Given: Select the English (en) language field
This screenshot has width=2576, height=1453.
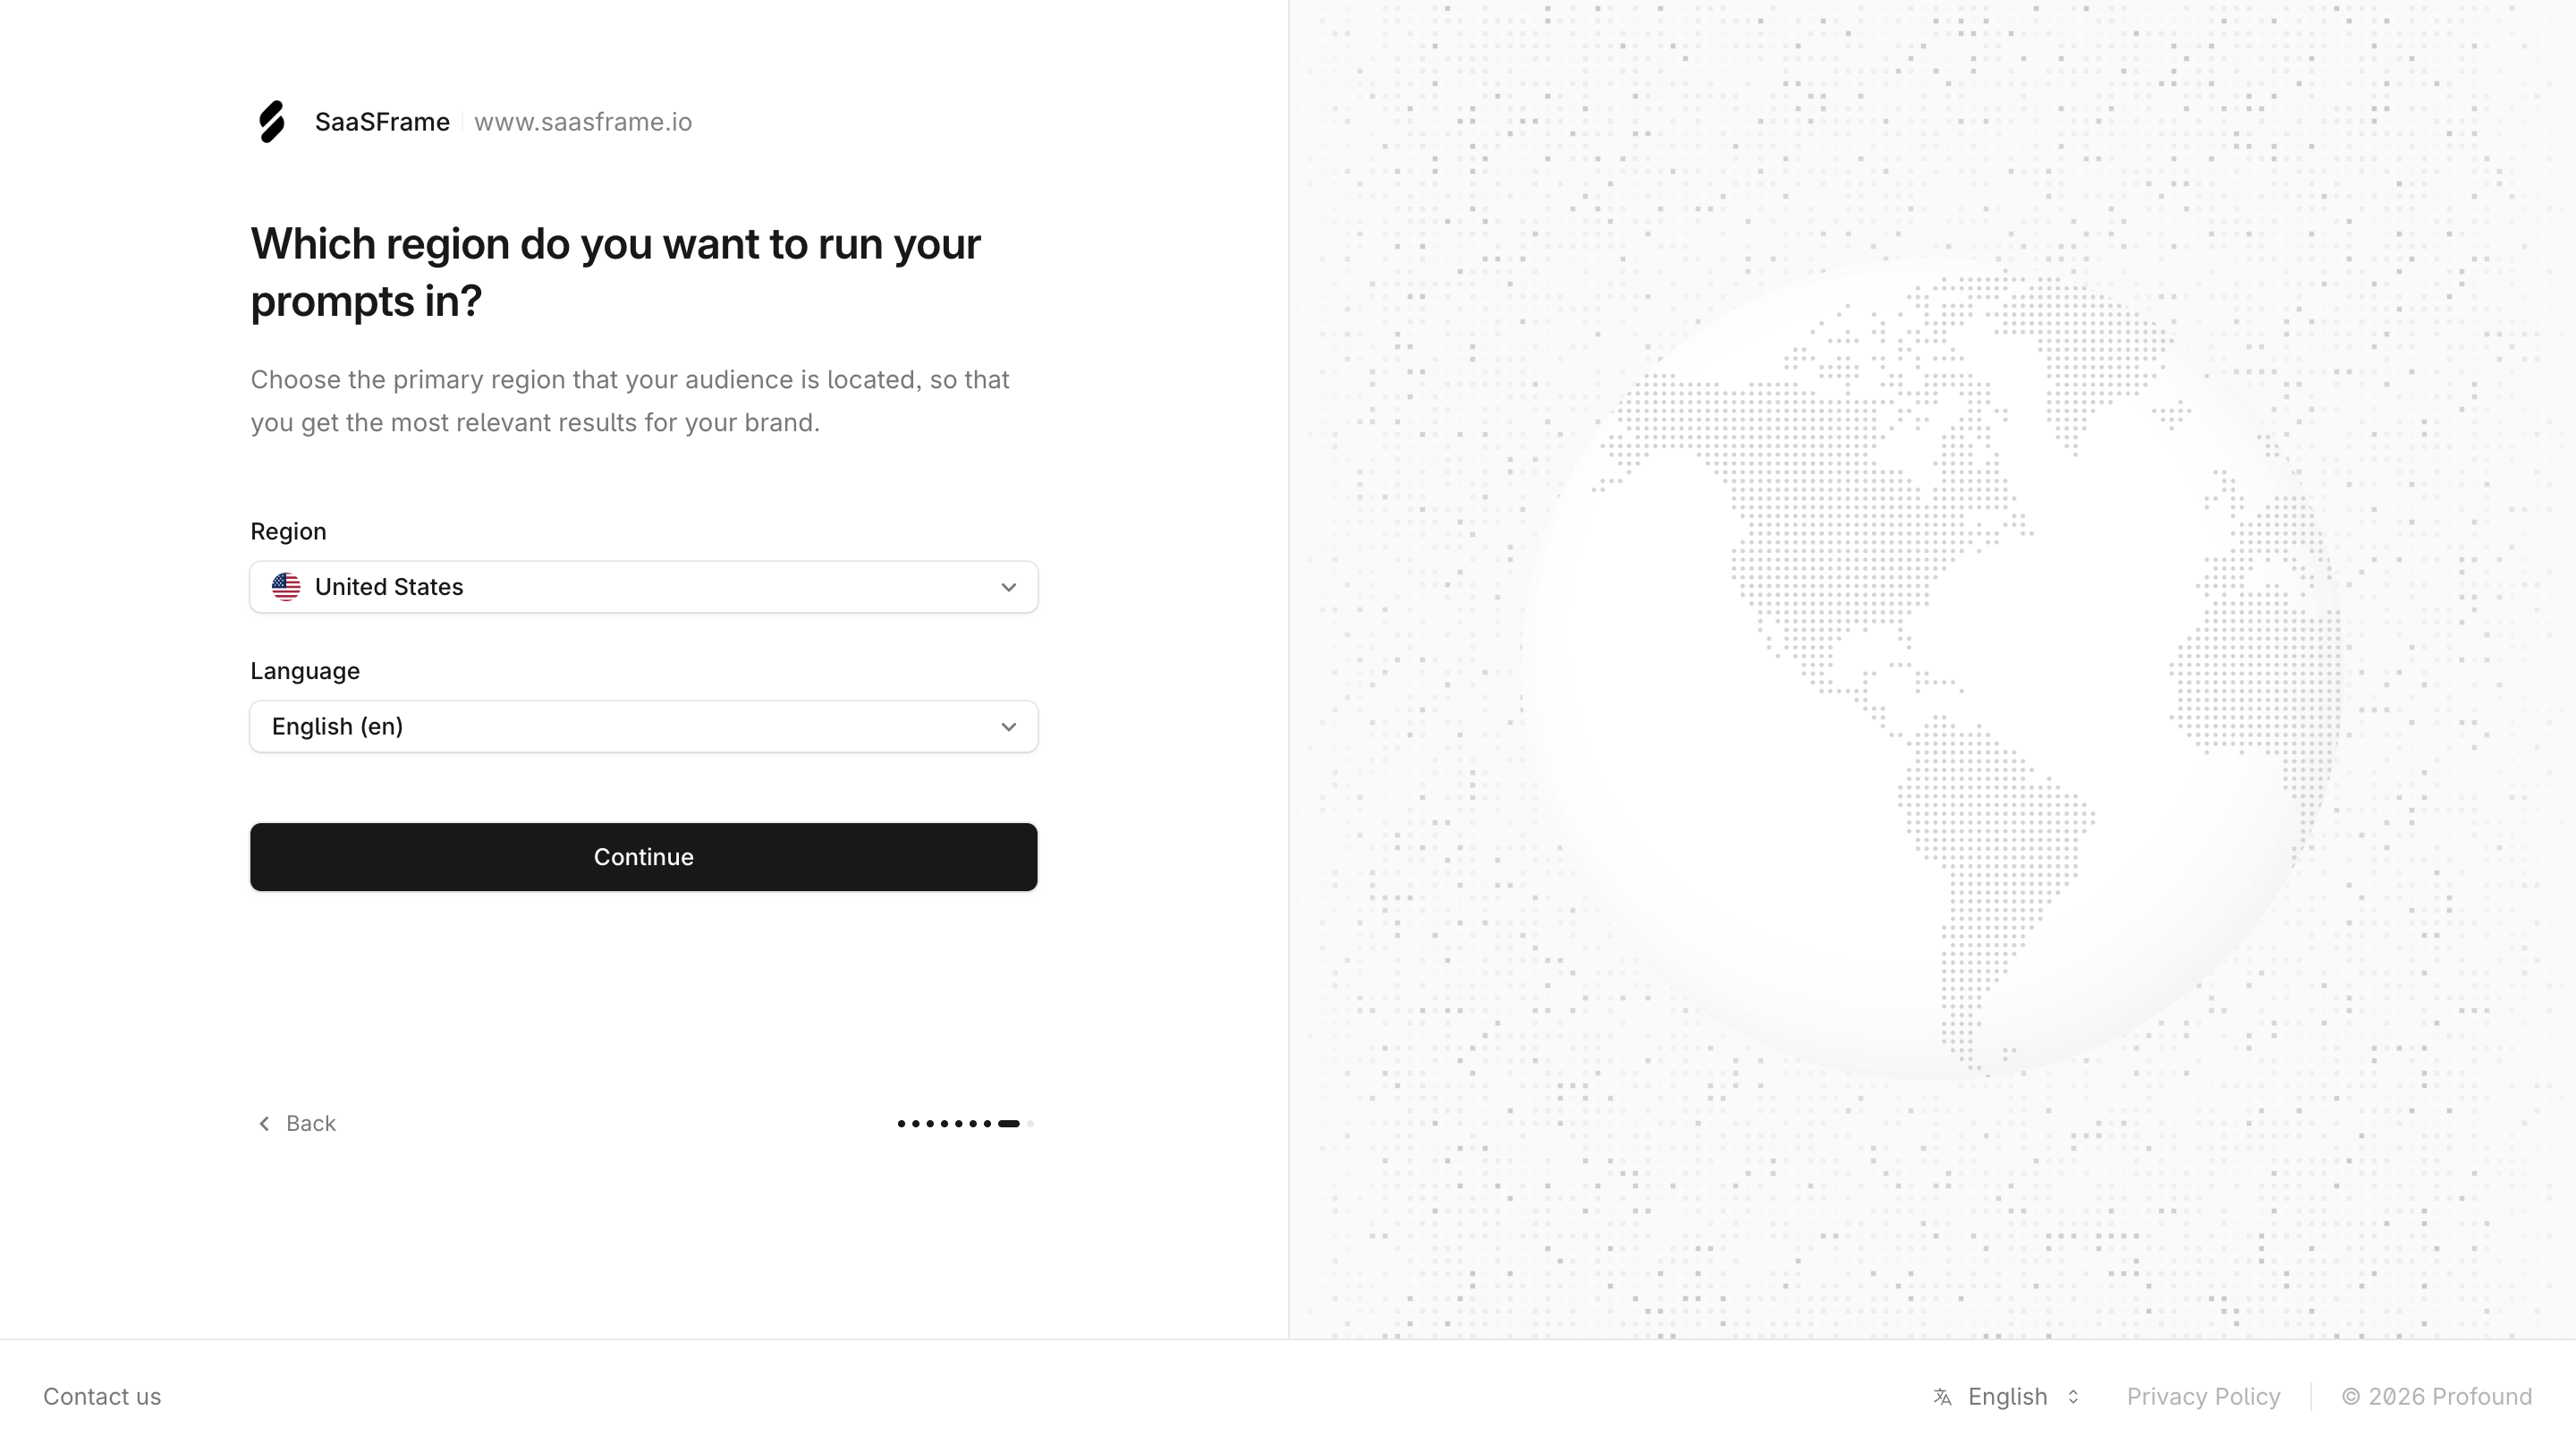Looking at the screenshot, I should 644,727.
